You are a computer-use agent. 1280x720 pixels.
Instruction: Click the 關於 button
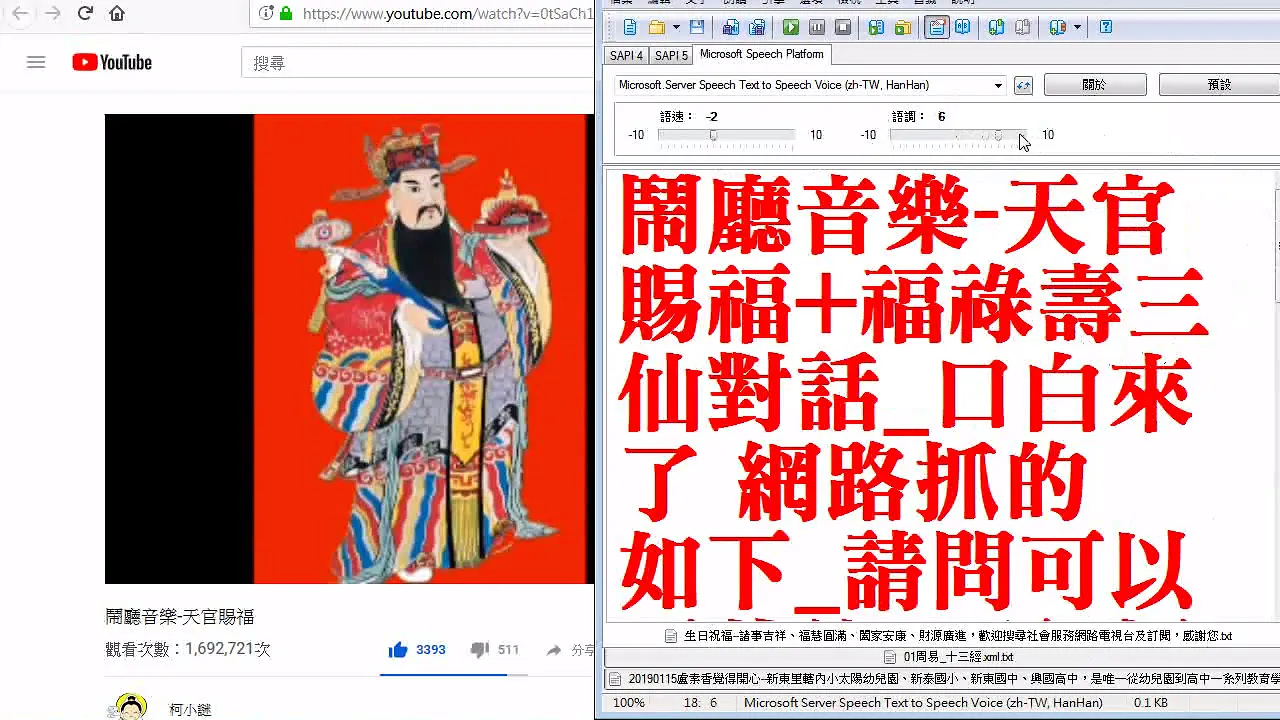pos(1094,85)
